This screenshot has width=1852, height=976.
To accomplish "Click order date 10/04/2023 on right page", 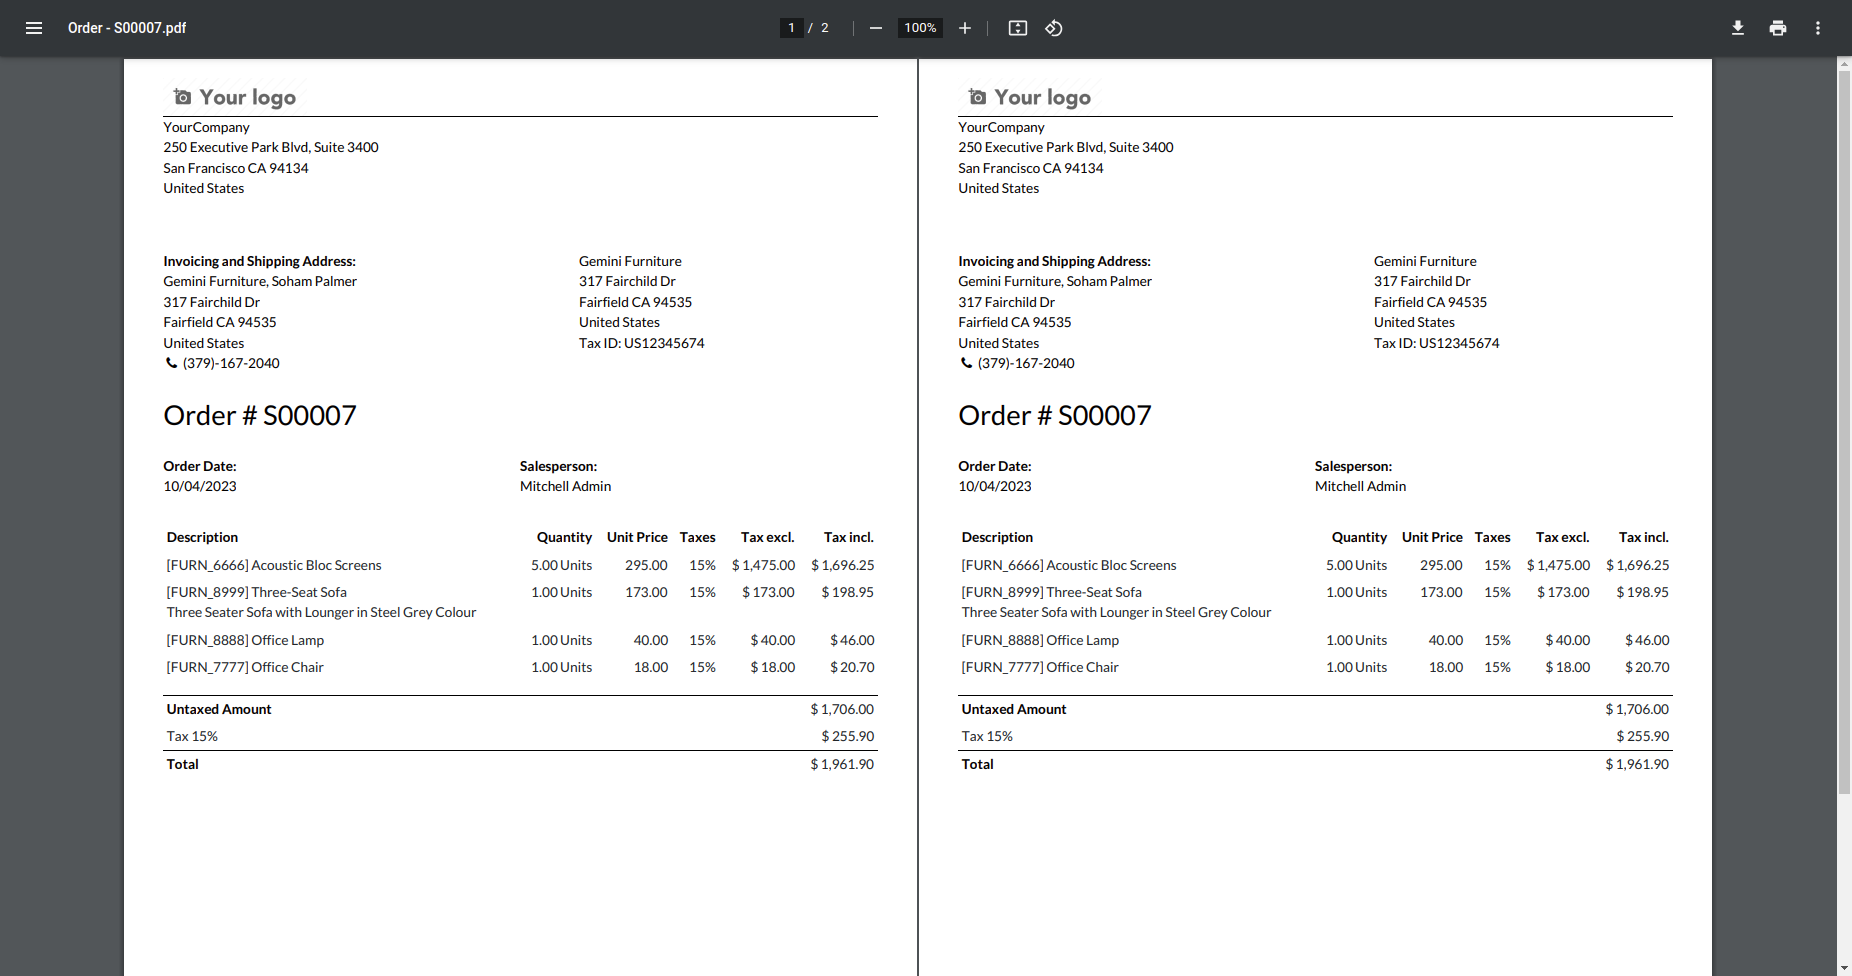I will click(x=995, y=486).
